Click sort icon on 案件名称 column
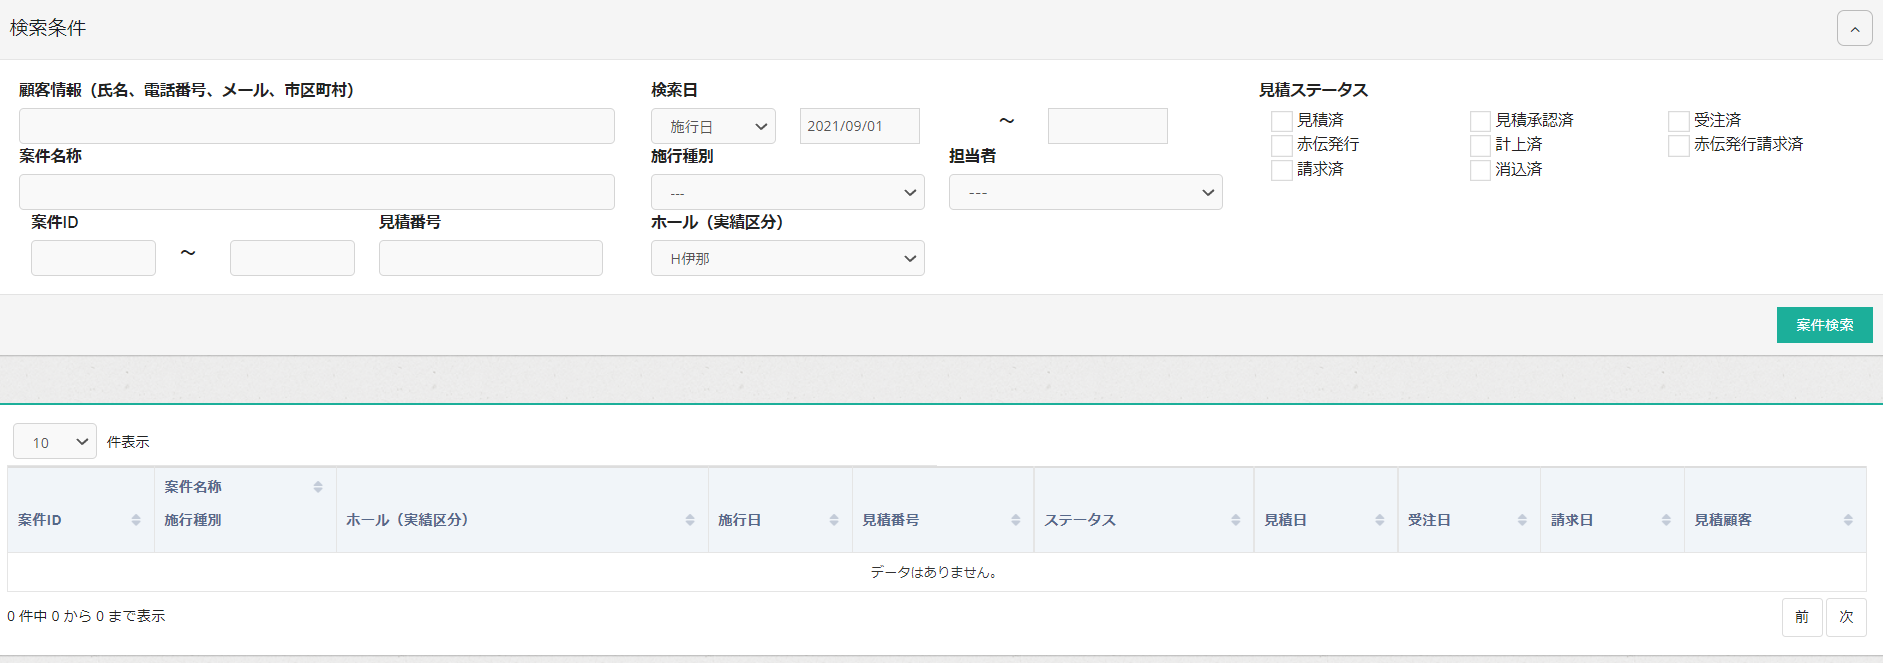Image resolution: width=1883 pixels, height=663 pixels. click(x=318, y=487)
